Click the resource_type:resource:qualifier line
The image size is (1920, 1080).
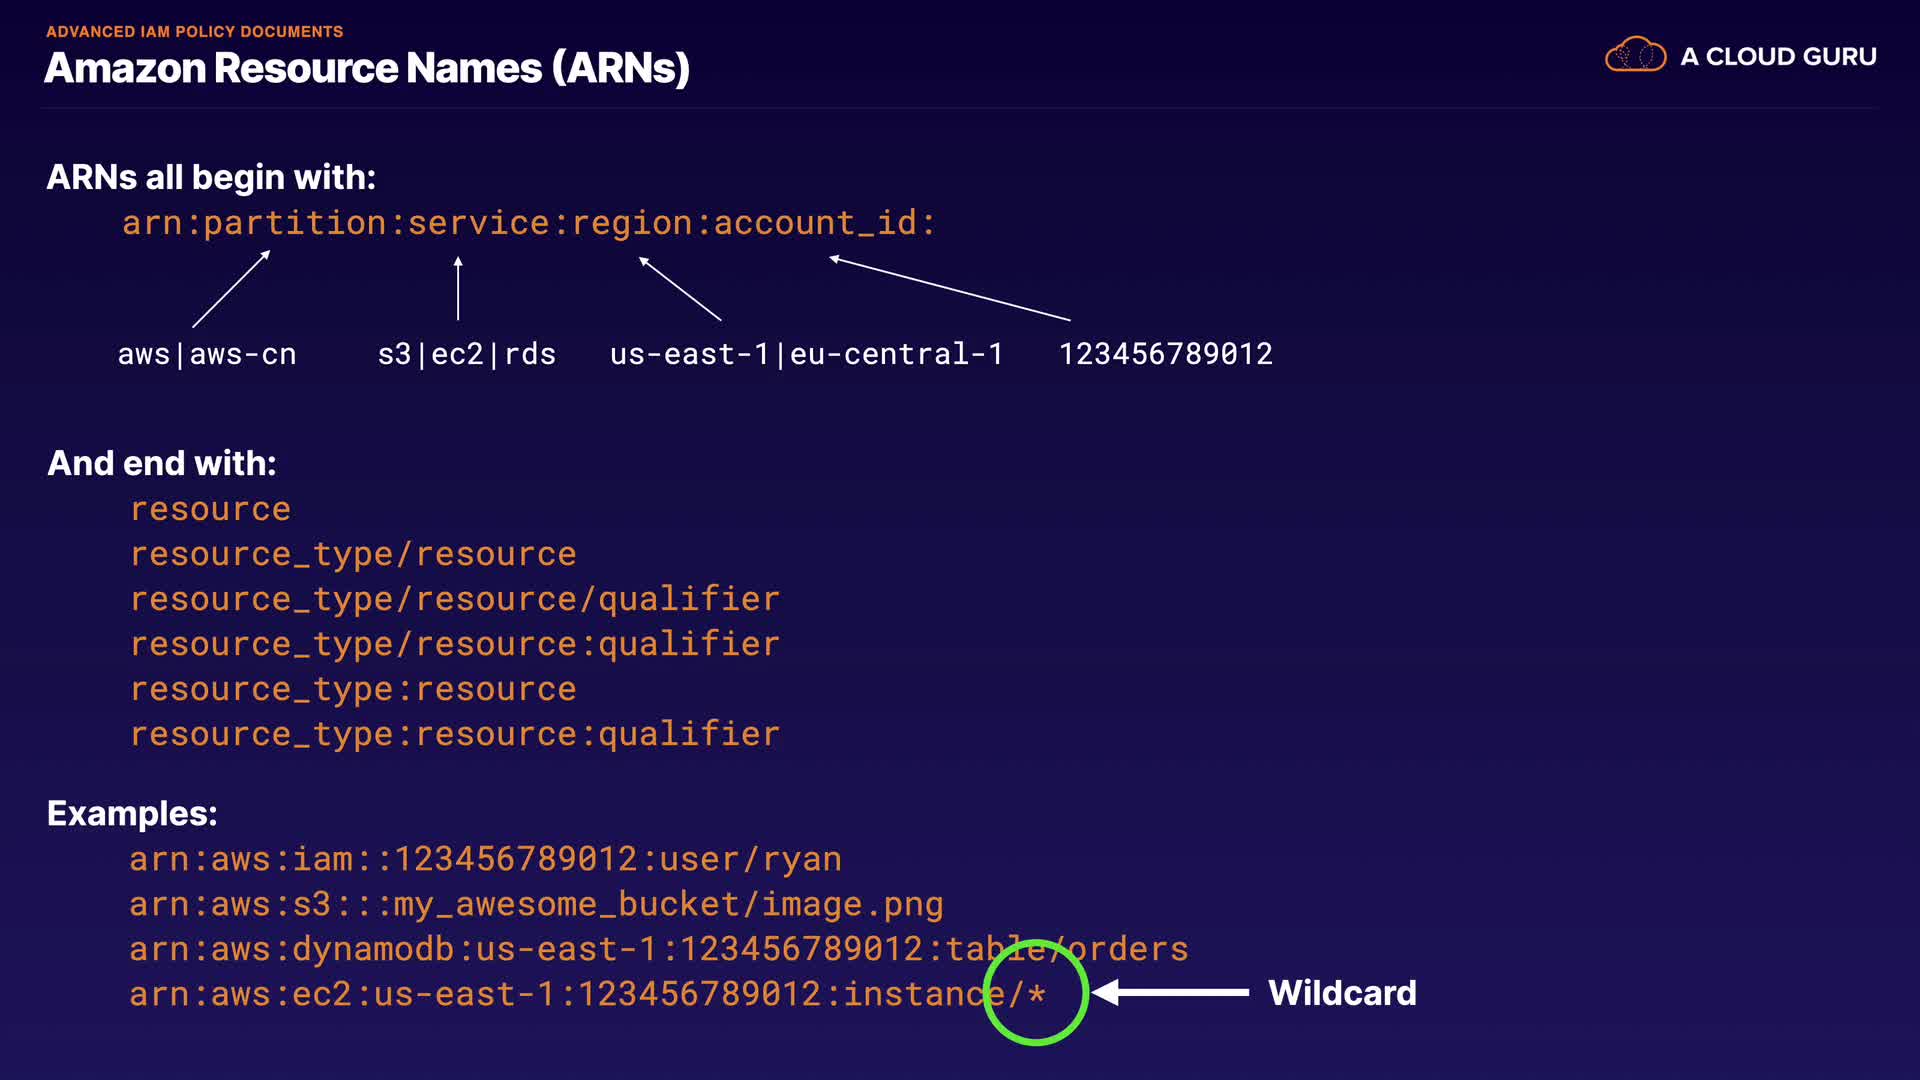coord(455,734)
